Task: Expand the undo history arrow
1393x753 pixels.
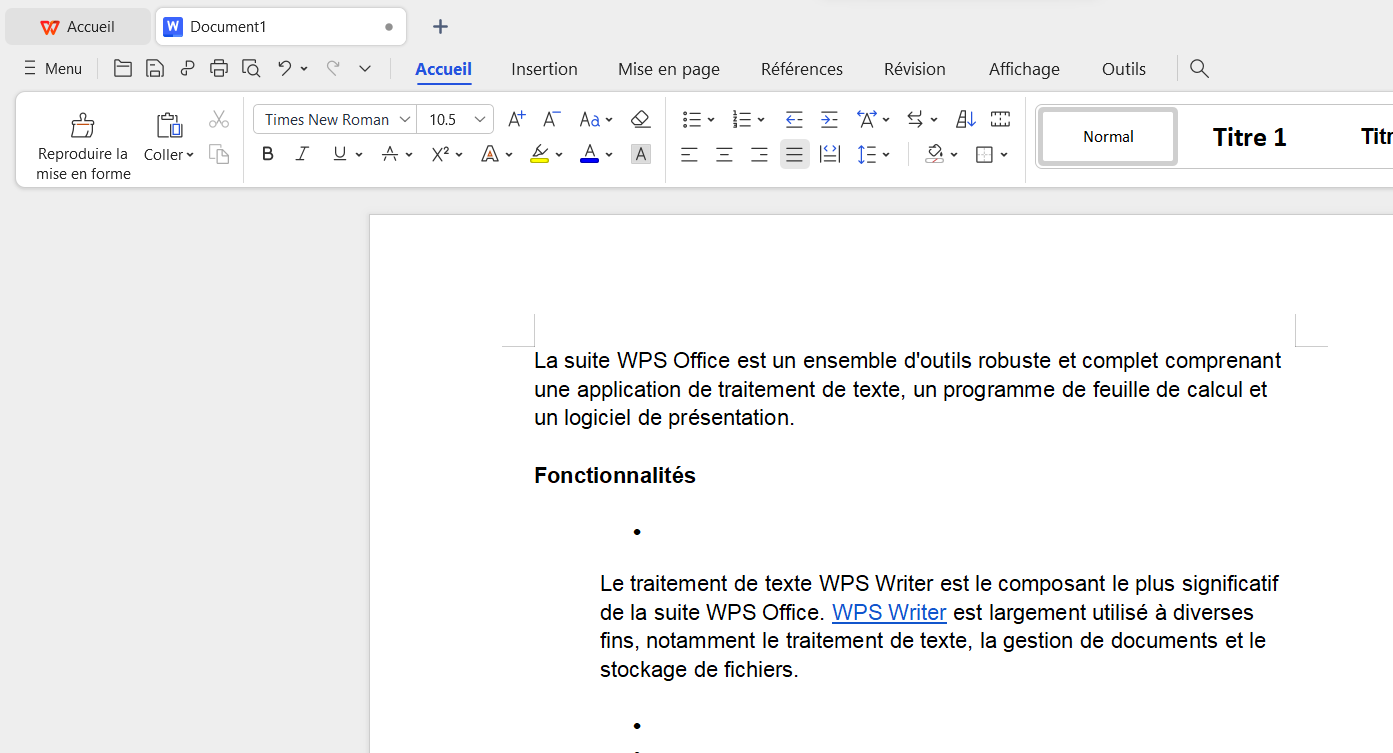Action: point(304,68)
